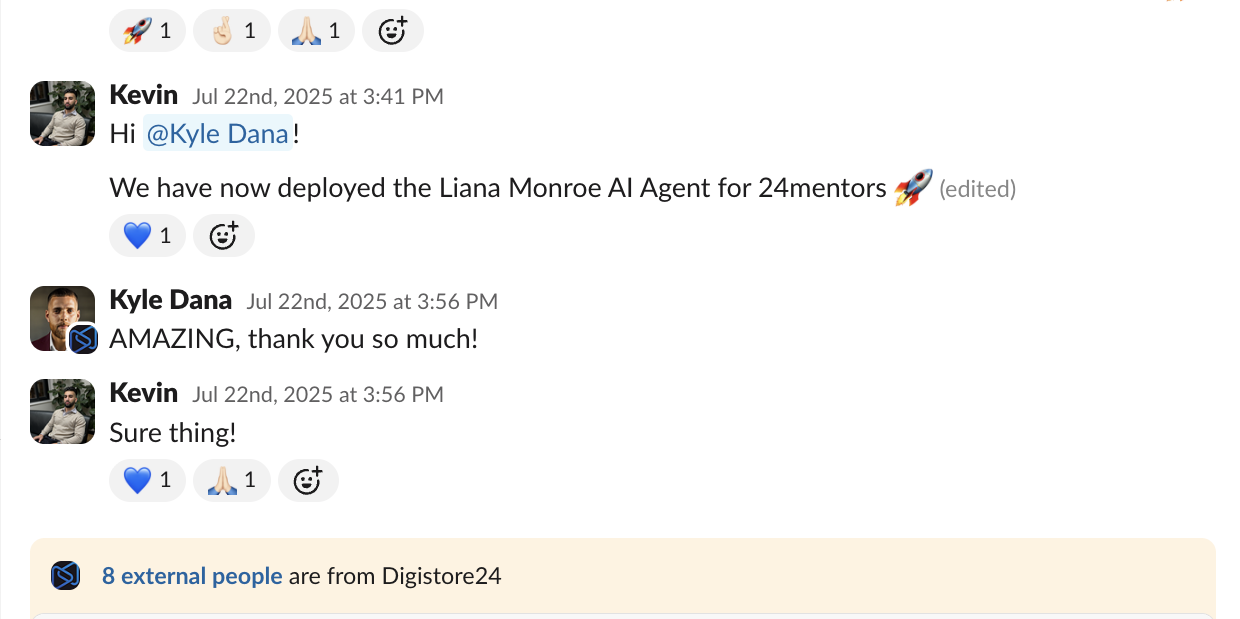
Task: Click the blue heart reaction under 'Sure thing!'
Action: (147, 480)
